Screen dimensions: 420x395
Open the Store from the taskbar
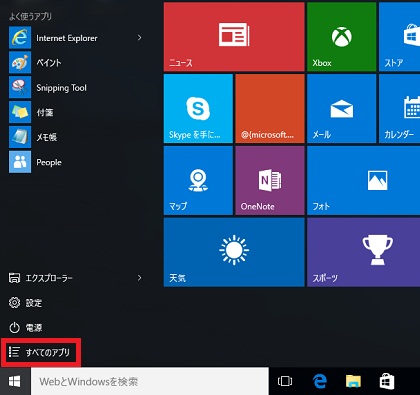(387, 381)
